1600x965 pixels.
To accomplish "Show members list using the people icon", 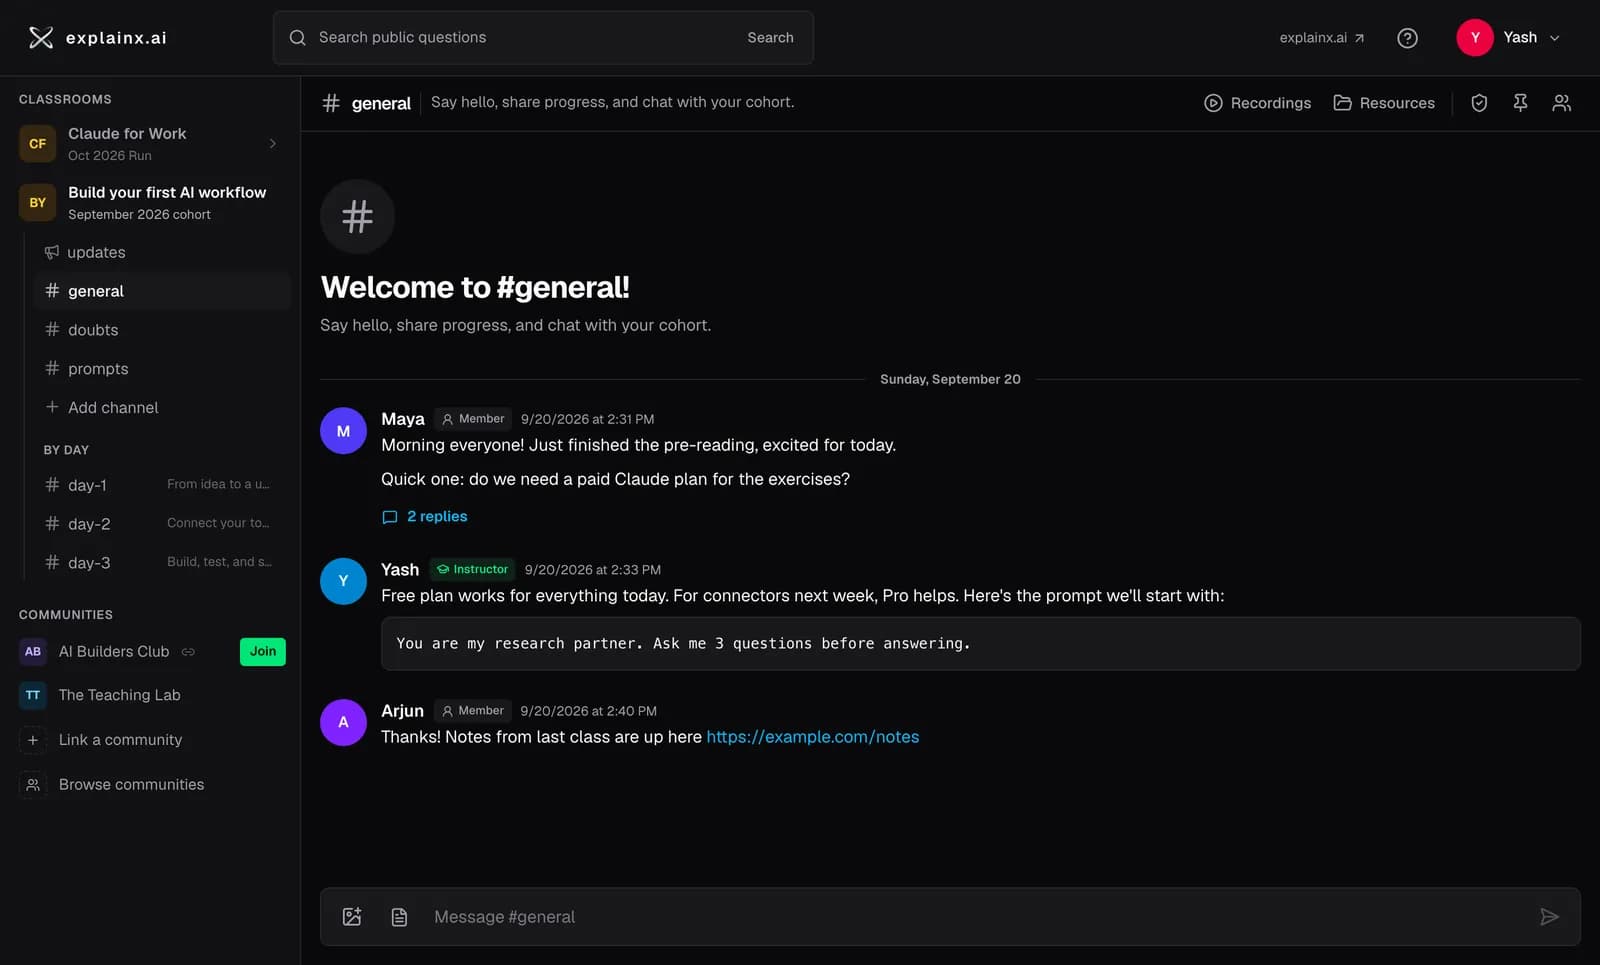I will 1561,103.
